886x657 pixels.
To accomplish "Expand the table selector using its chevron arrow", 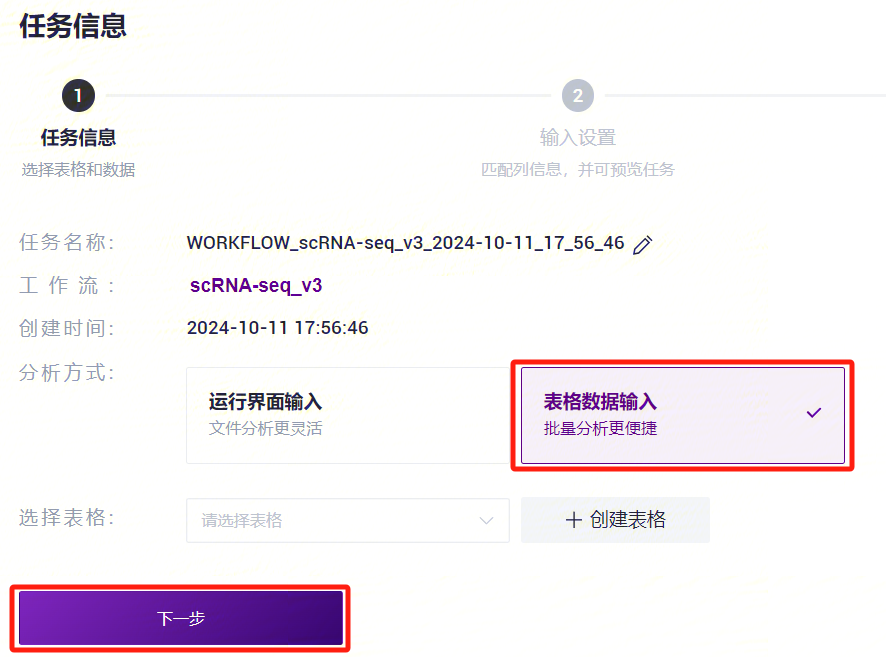I will click(487, 520).
